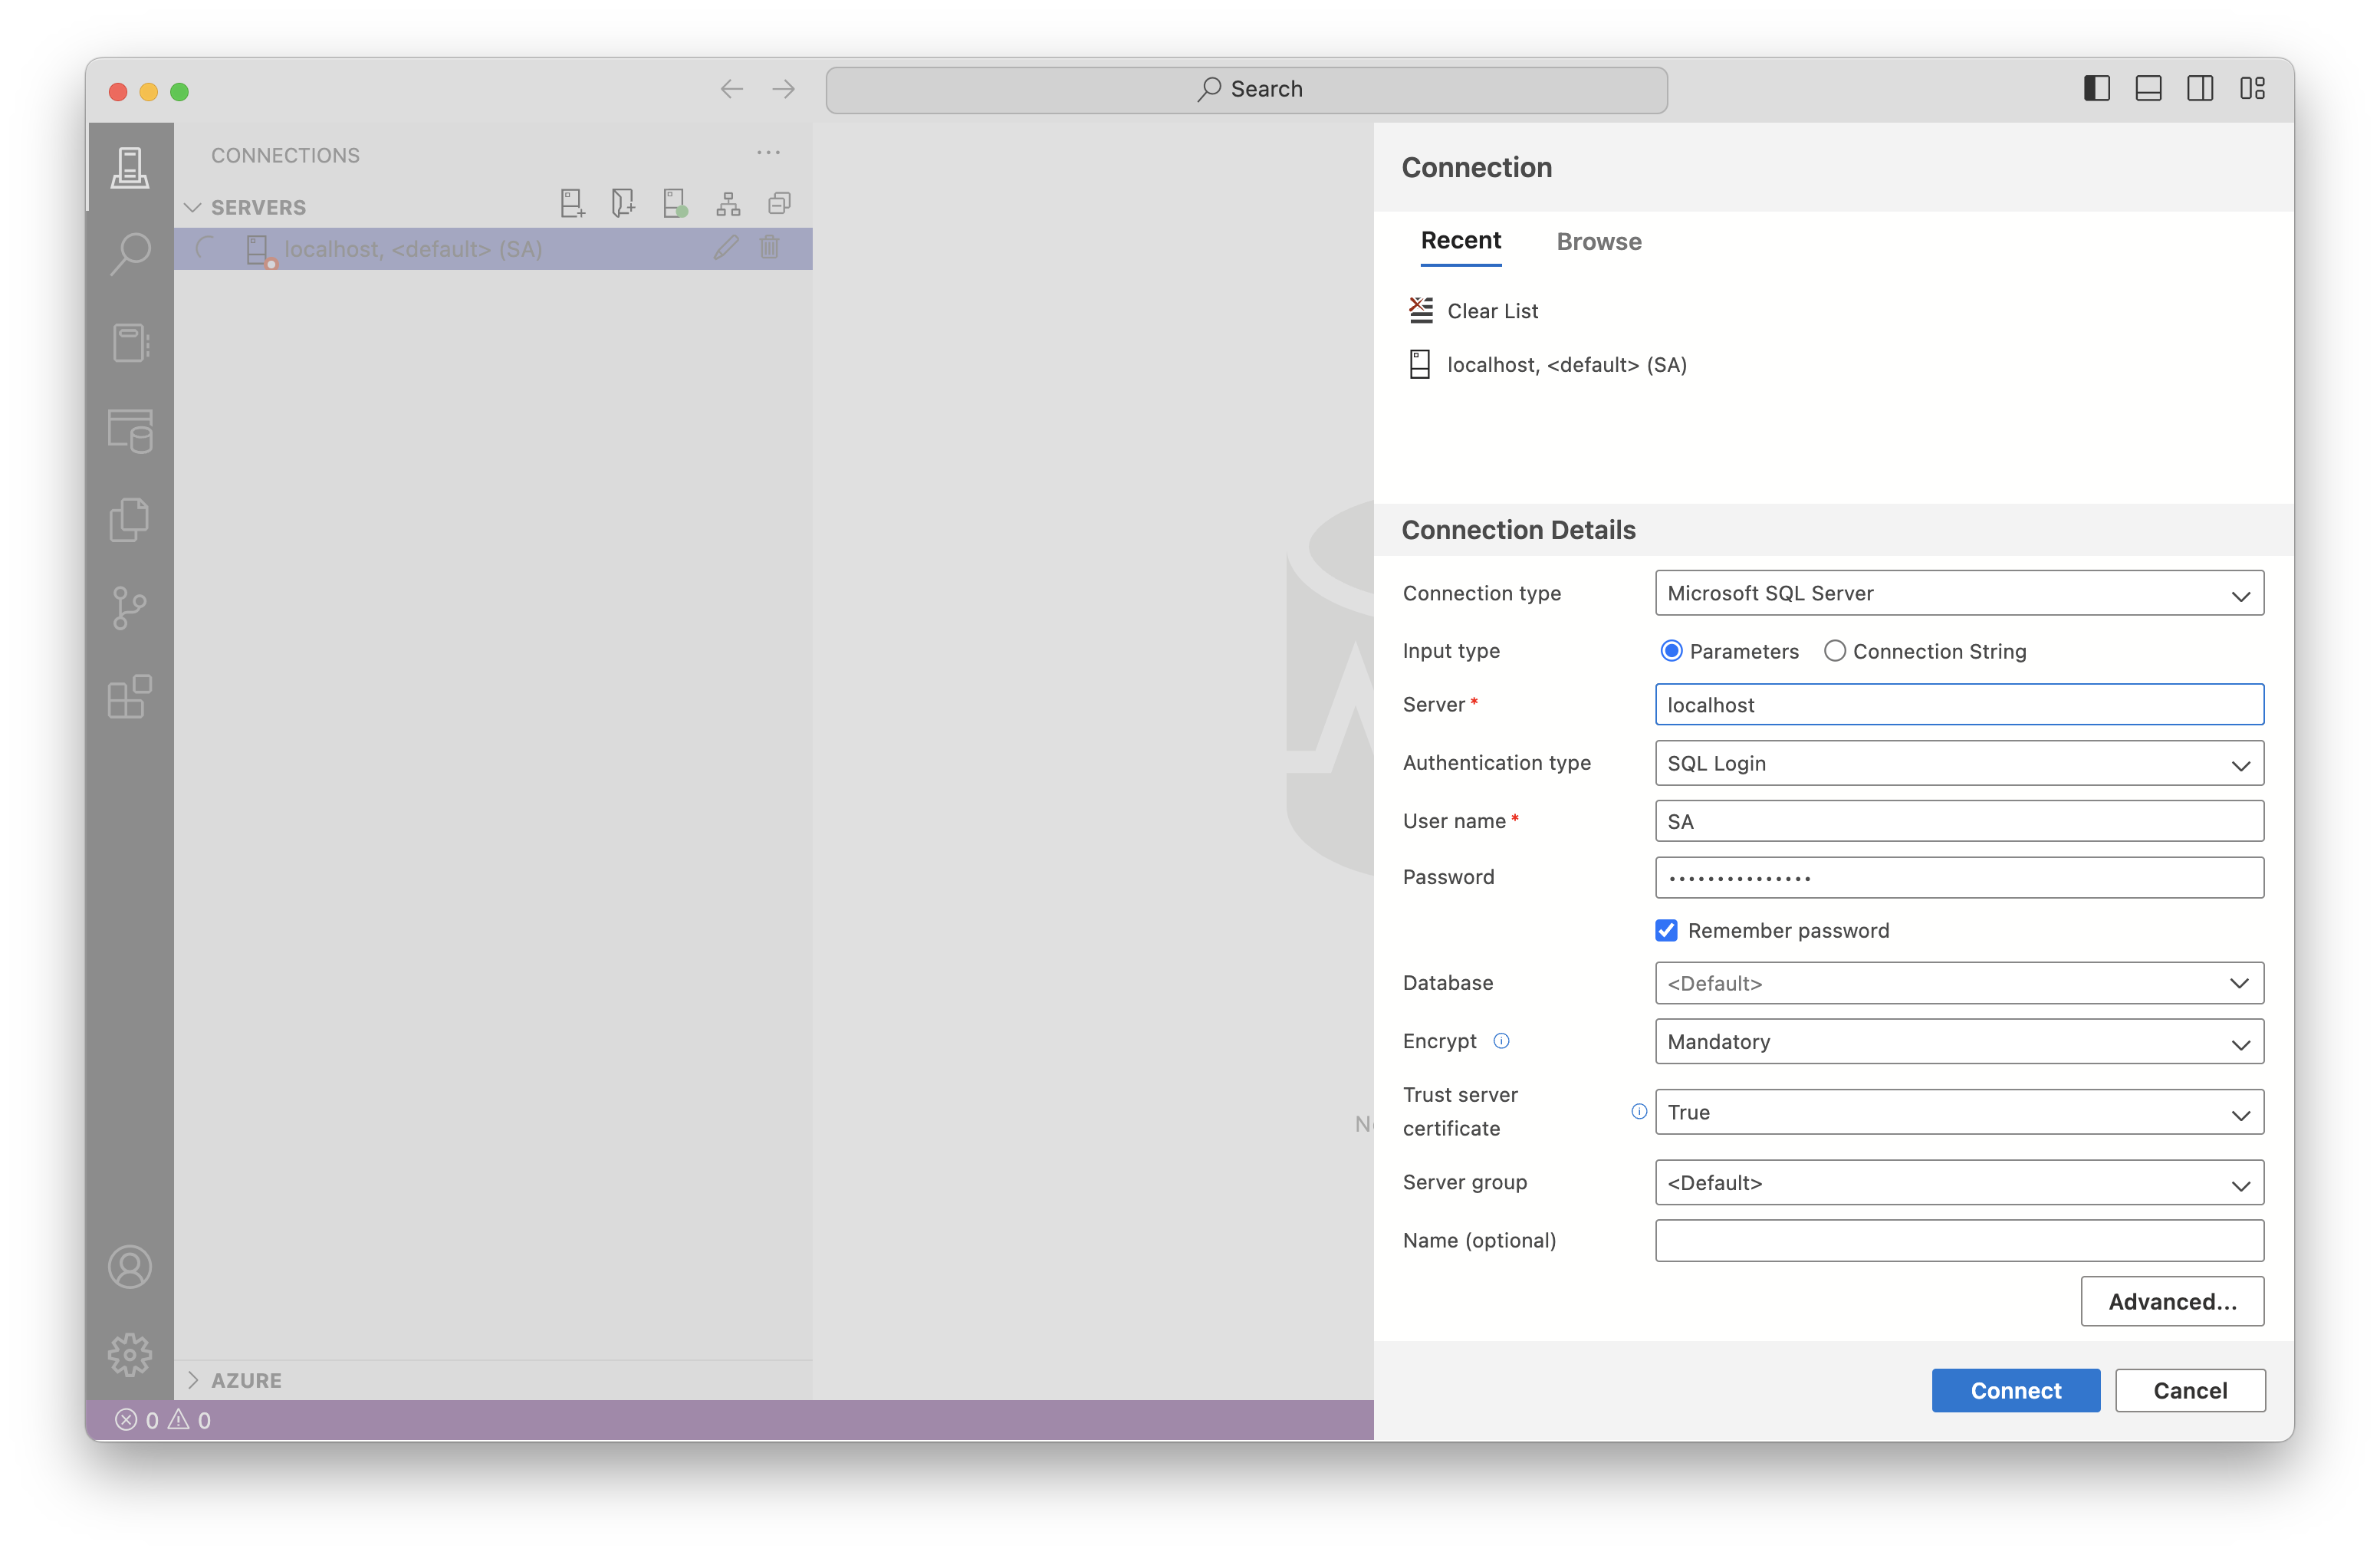Click errors count in status bar

[137, 1420]
